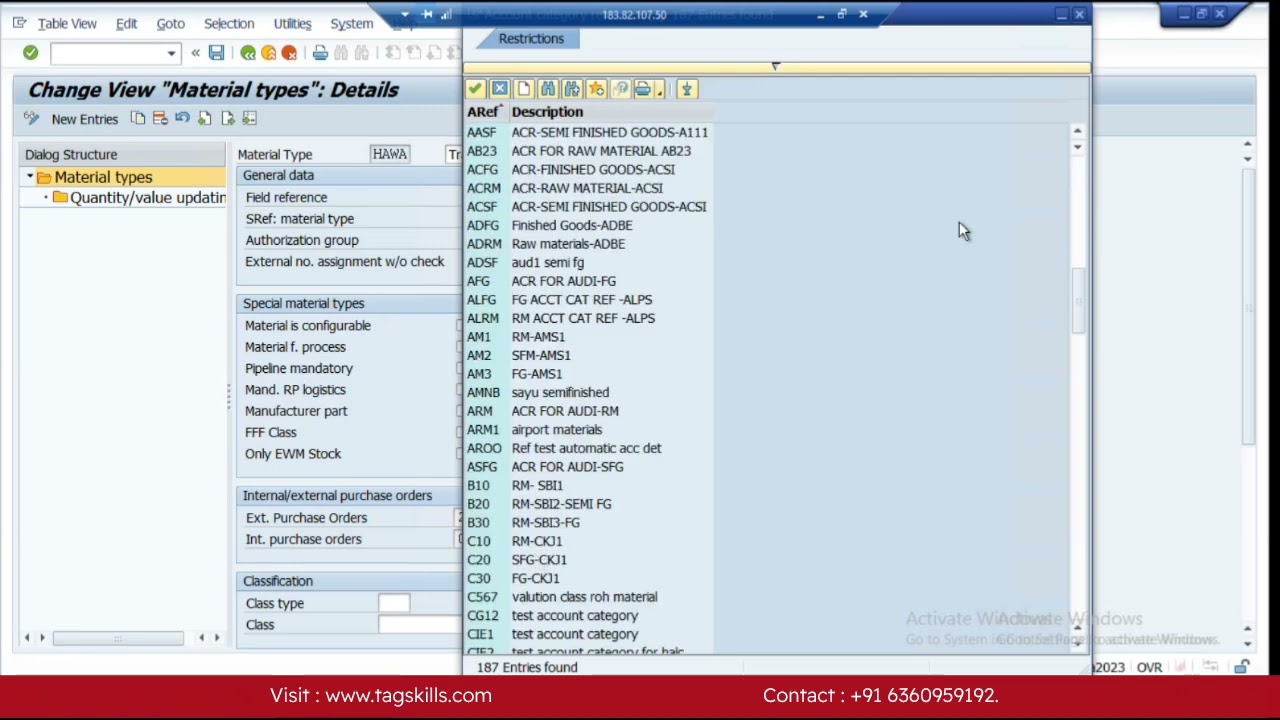Screen dimensions: 1280x720
Task: Open the Table View menu
Action: click(x=67, y=23)
